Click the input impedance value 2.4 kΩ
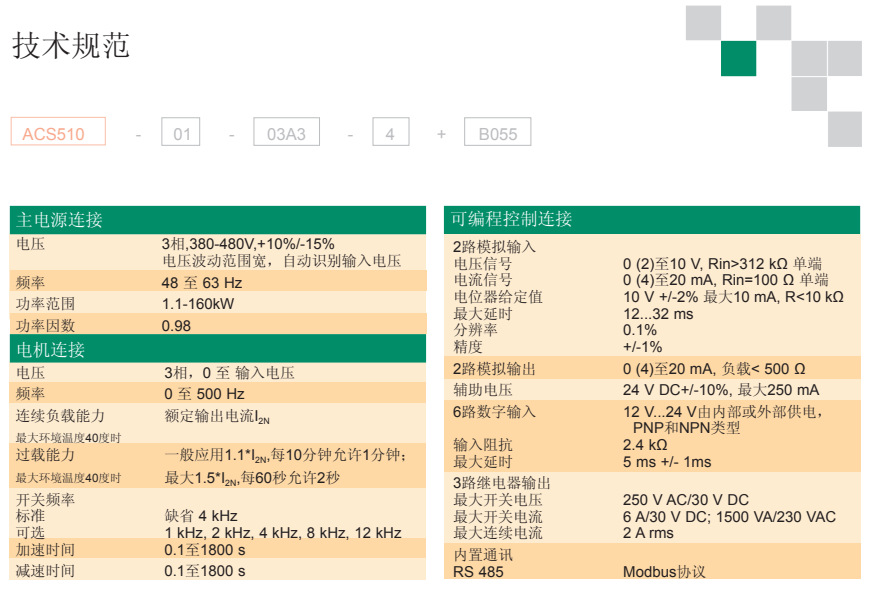 point(645,445)
